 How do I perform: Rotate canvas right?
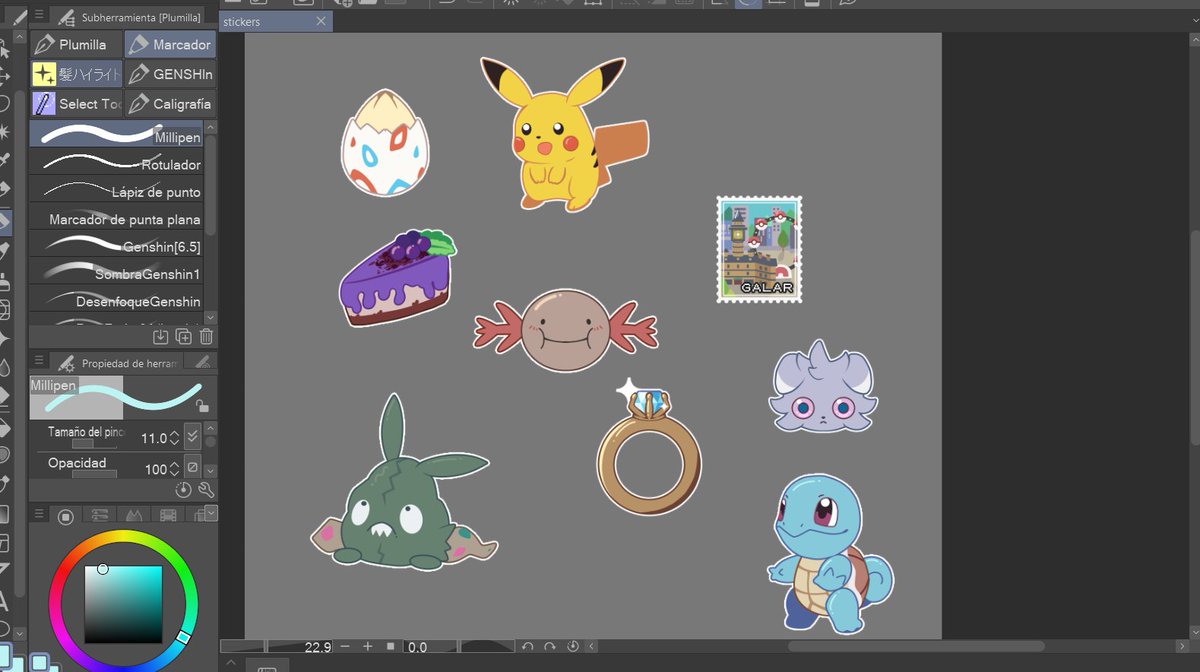[550, 647]
